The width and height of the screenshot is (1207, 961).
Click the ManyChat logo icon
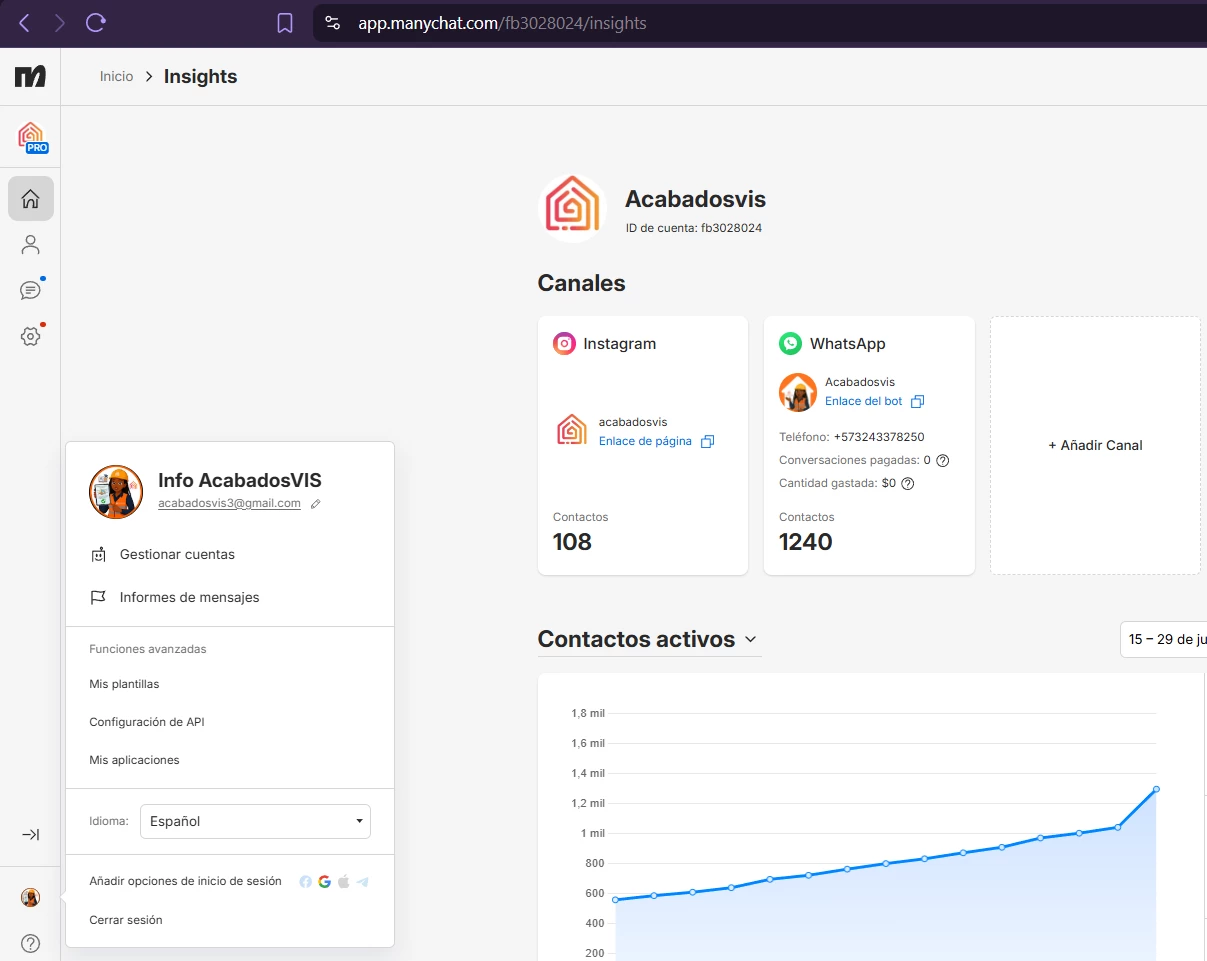tap(30, 76)
